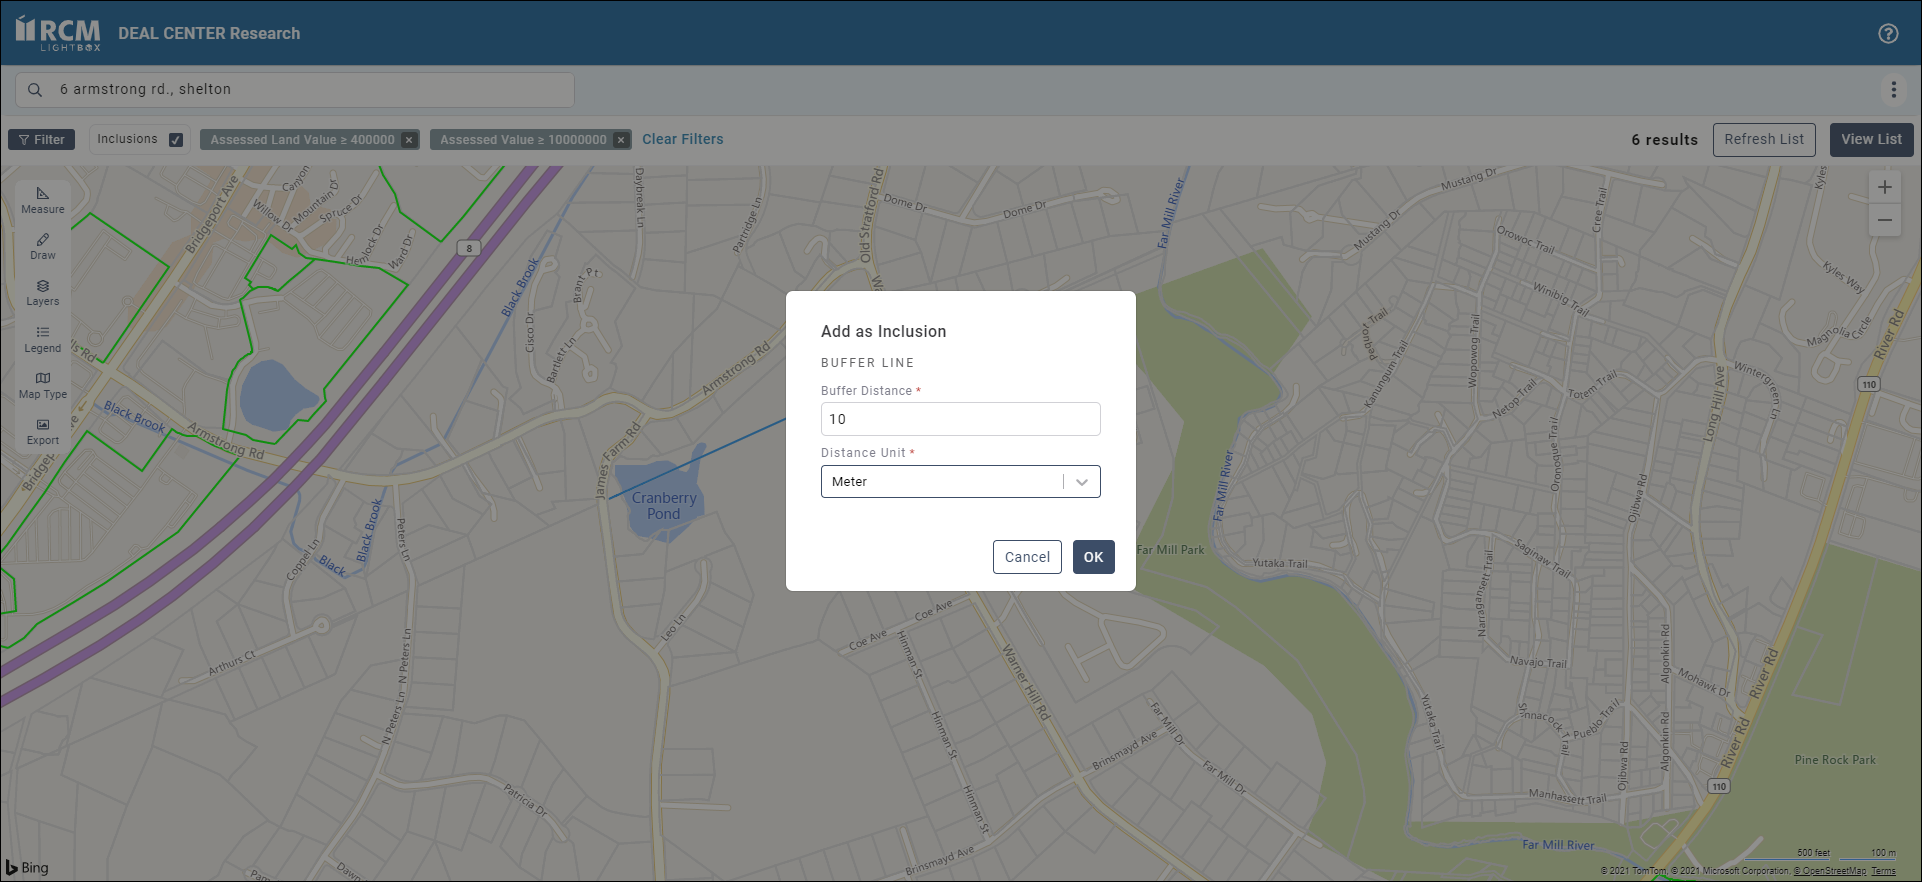Show the map Legend
The height and width of the screenshot is (882, 1922).
[43, 339]
